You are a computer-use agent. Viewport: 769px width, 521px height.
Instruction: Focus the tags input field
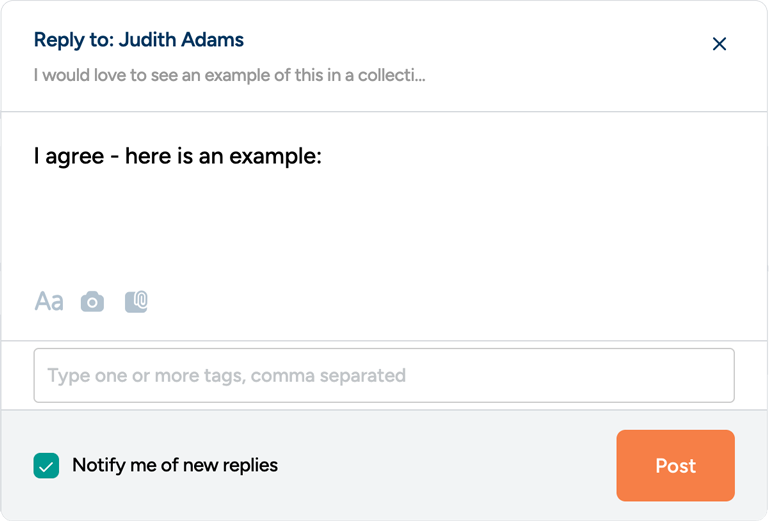[384, 376]
